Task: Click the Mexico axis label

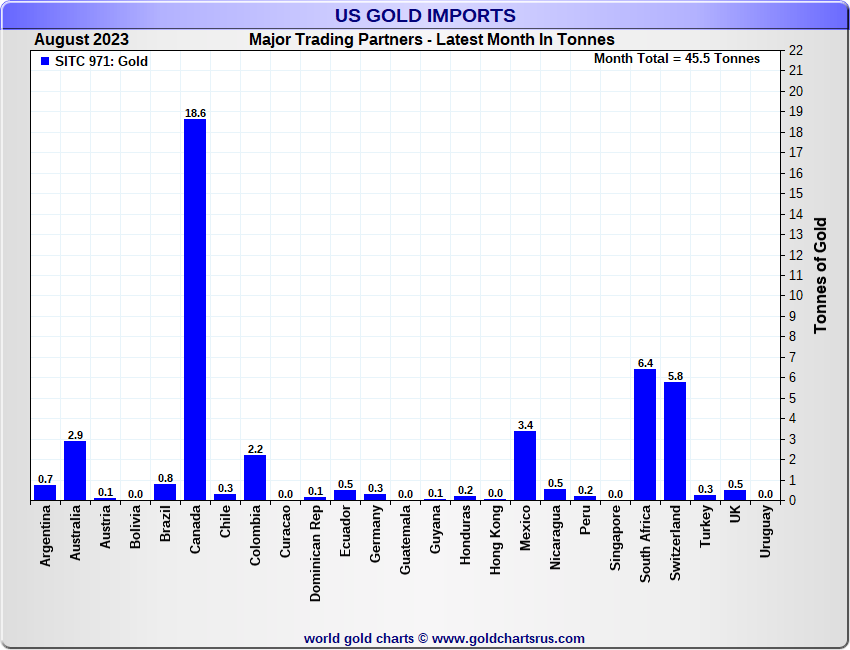Action: click(525, 528)
